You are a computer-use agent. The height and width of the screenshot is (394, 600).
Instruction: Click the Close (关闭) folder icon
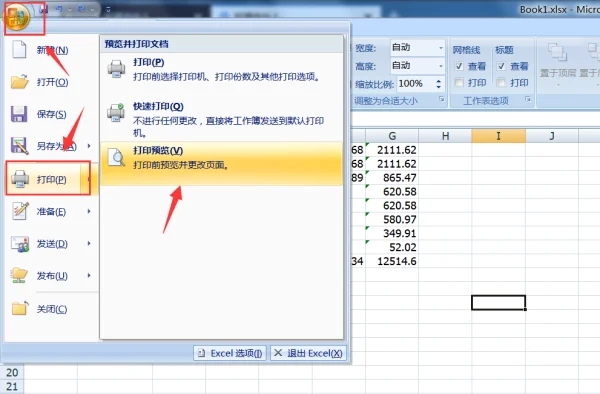point(20,308)
